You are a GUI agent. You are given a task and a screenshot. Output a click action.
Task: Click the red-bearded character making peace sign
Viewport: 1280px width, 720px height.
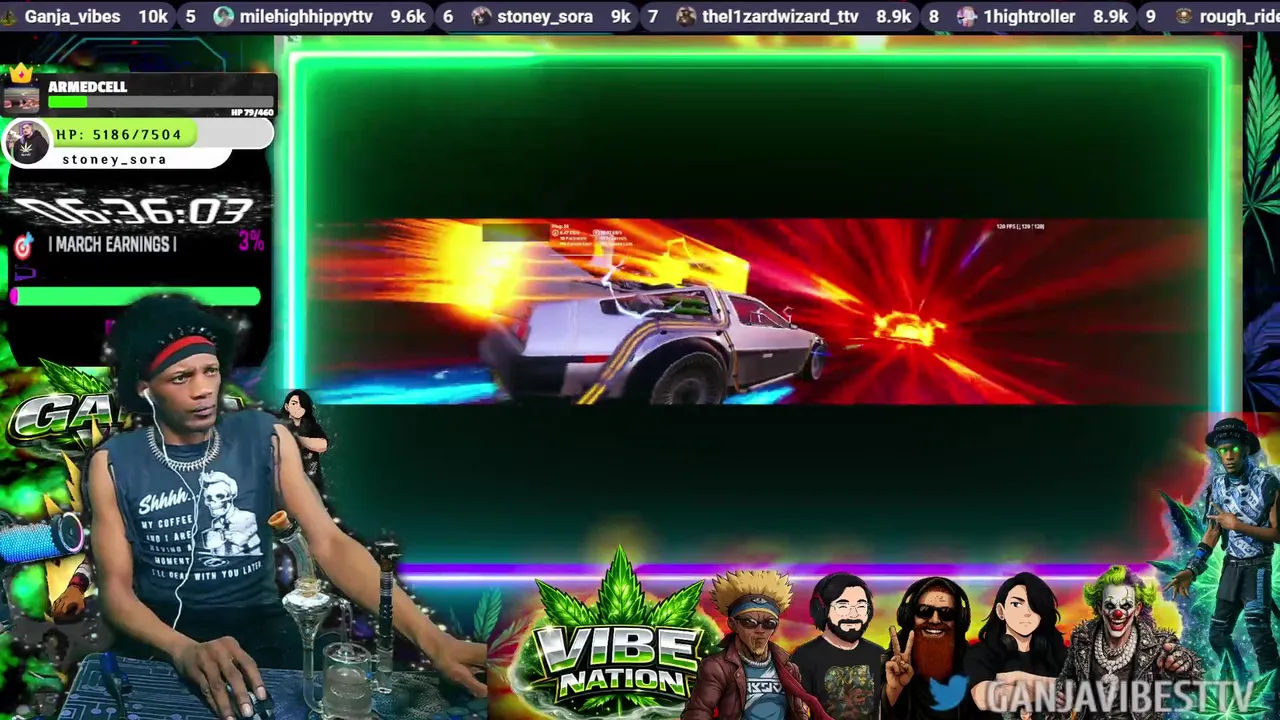(x=930, y=645)
